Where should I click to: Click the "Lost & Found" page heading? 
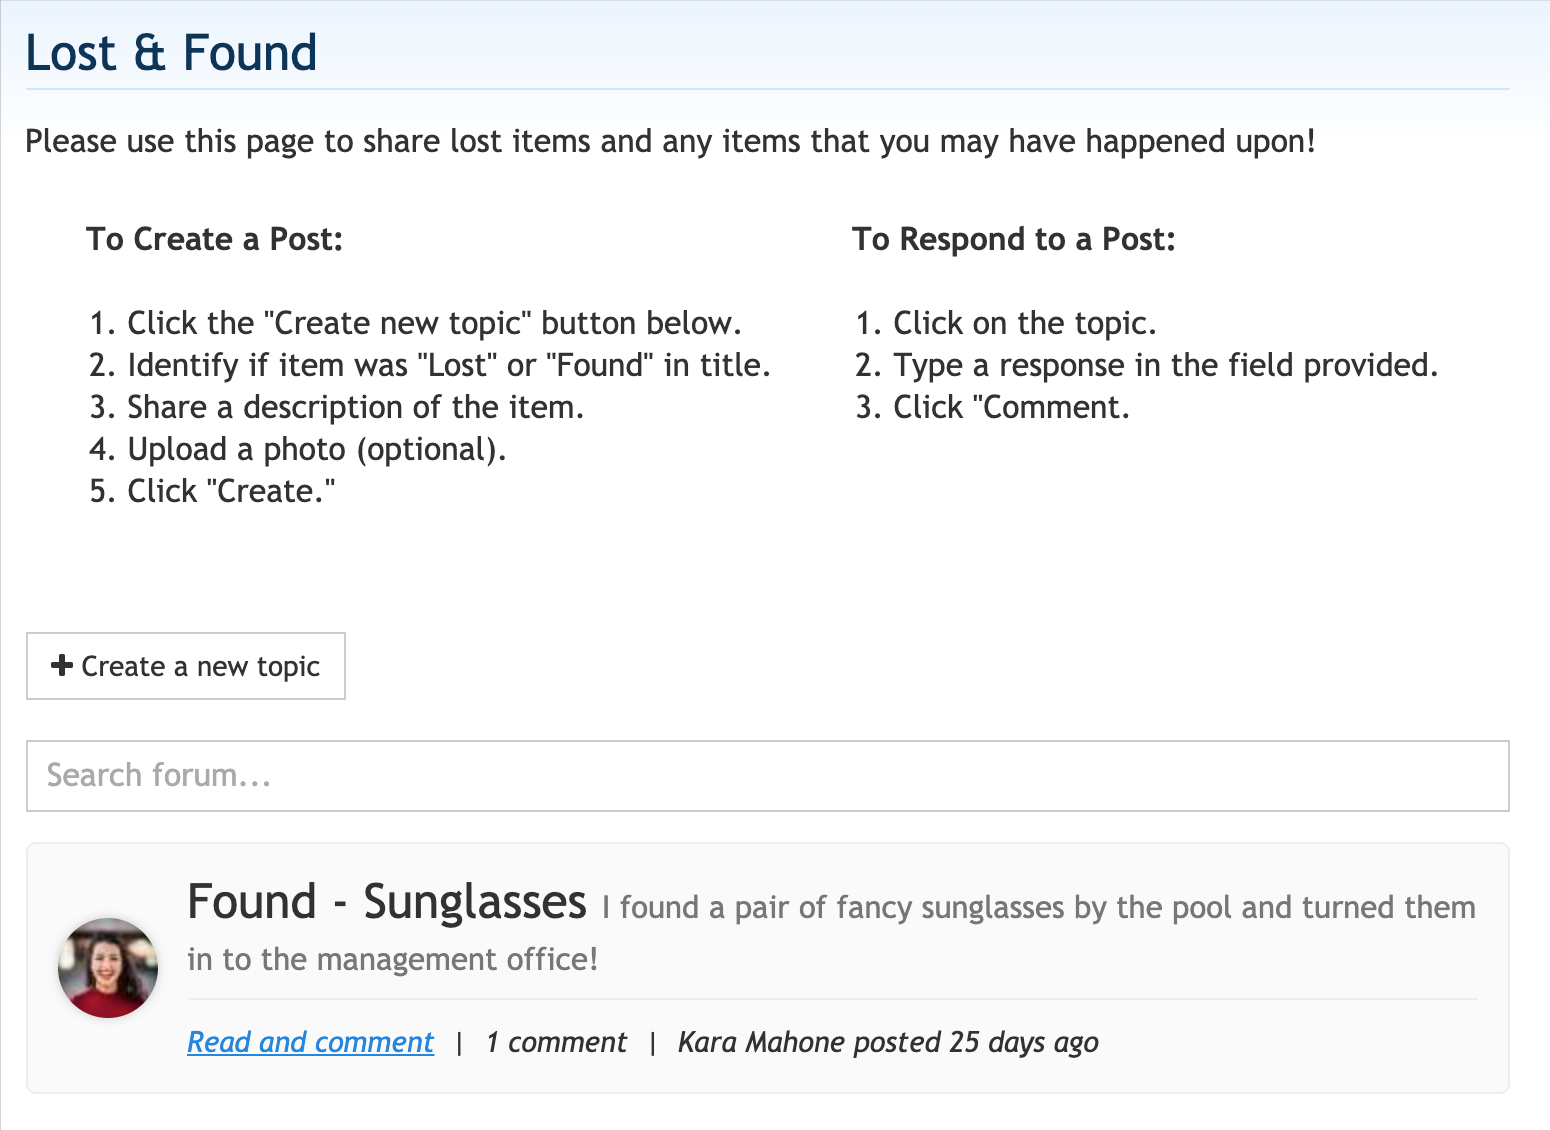coord(171,53)
